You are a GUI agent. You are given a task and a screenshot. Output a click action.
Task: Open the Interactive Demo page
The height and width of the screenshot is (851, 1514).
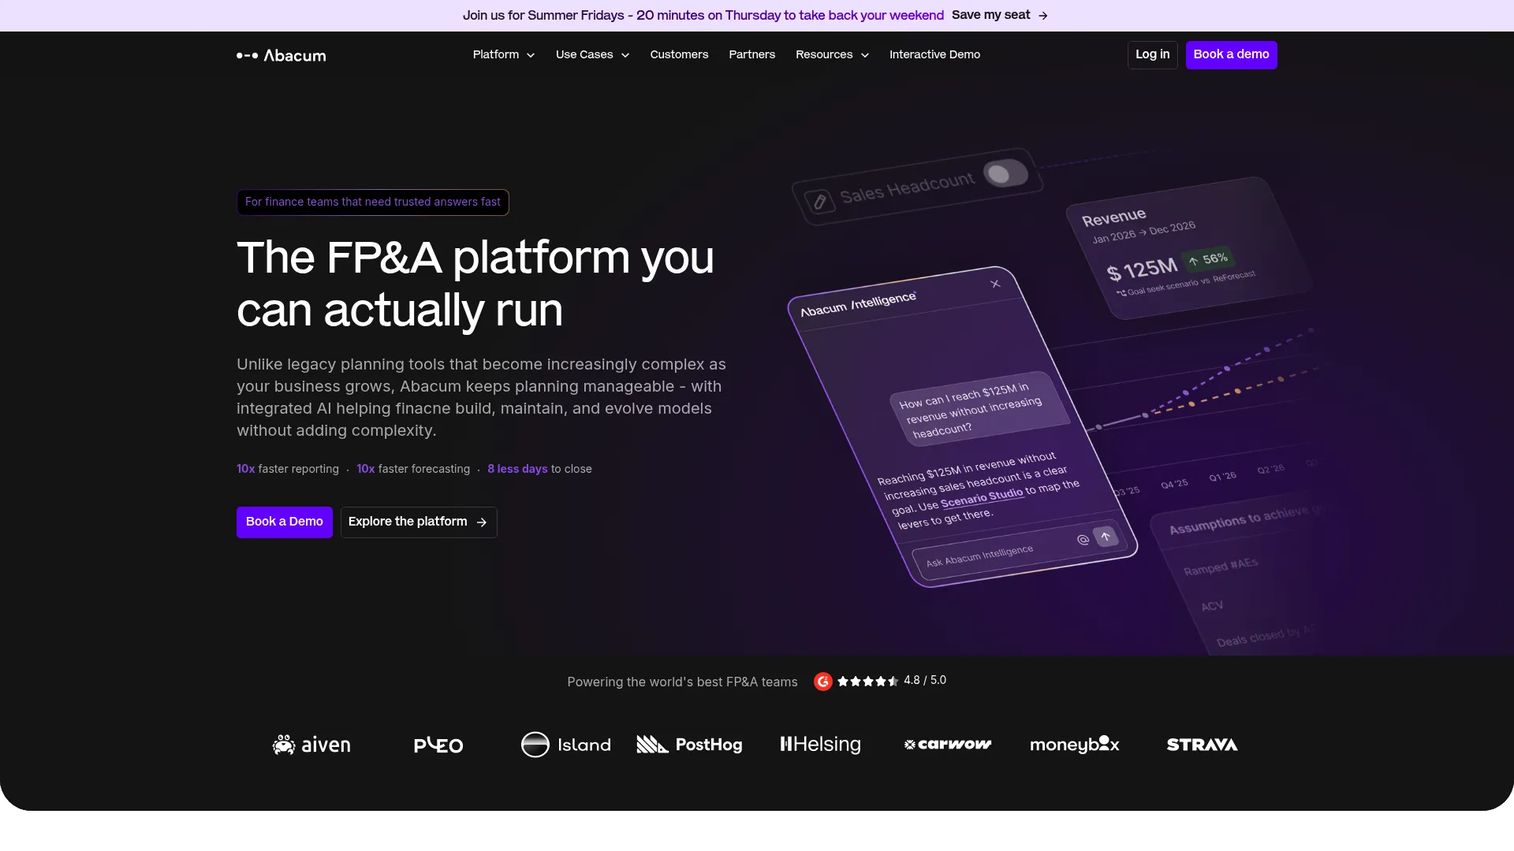point(935,55)
